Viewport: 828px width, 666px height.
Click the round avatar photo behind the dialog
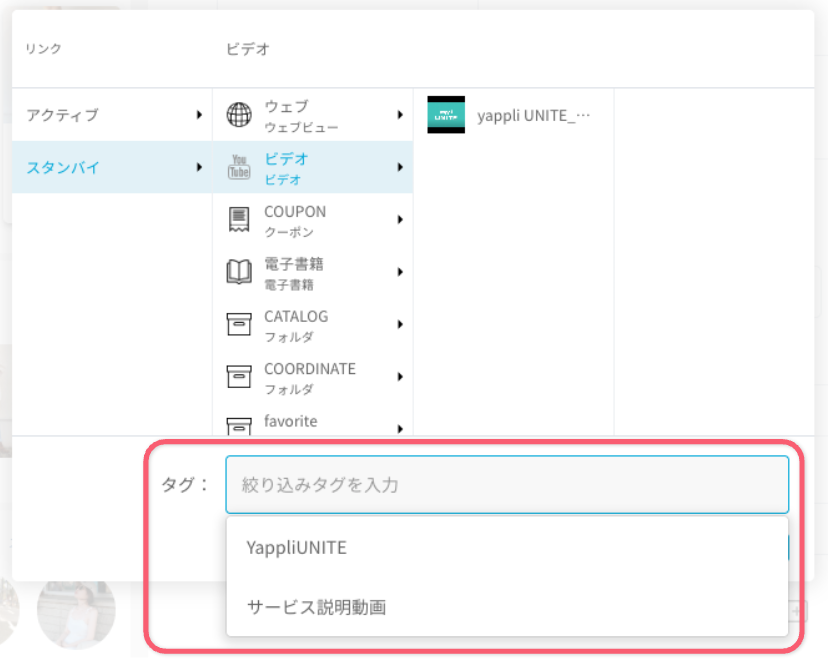(x=77, y=614)
